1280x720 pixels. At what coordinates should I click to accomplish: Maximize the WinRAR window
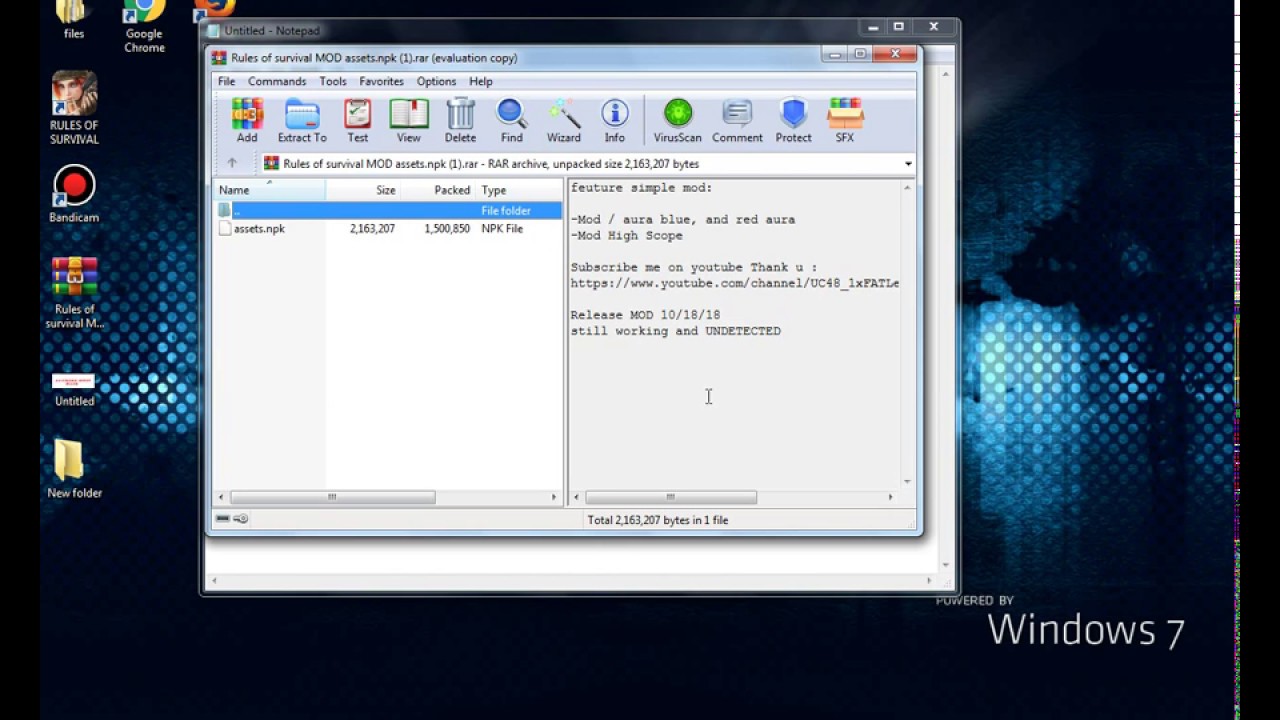860,54
